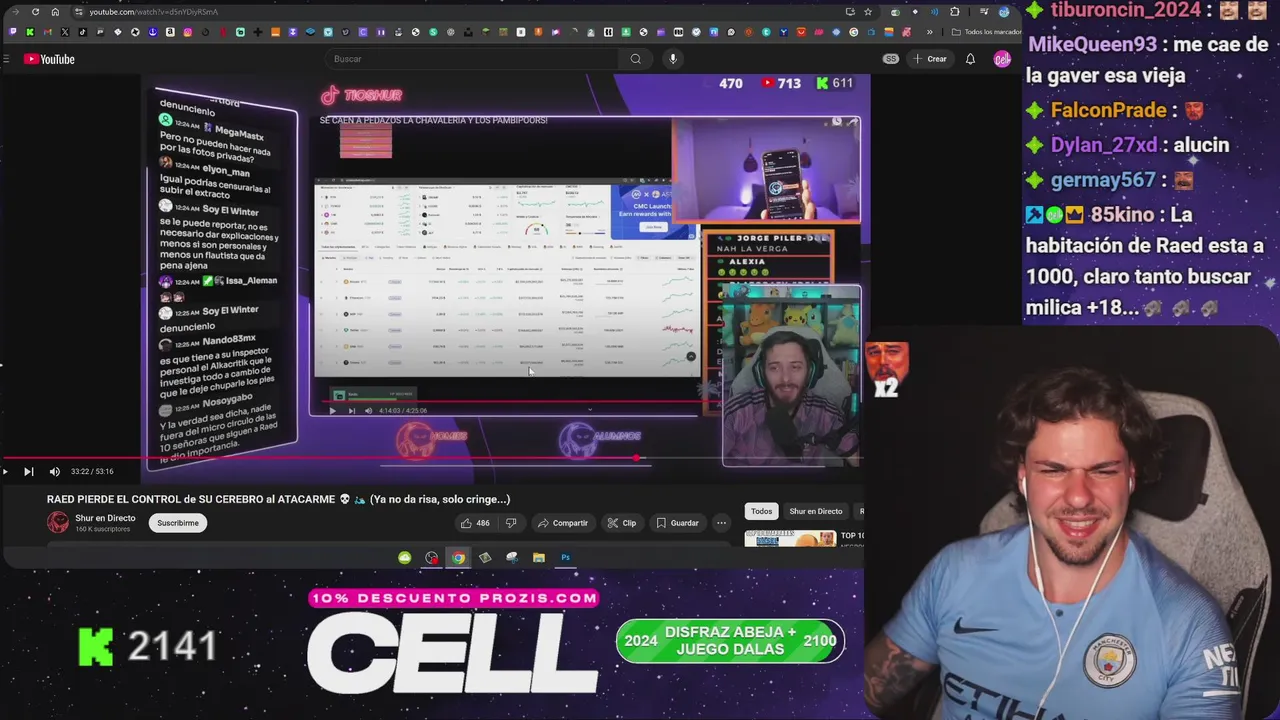Click the SS badge in the YouTube header
1280x720 pixels.
[x=890, y=59]
